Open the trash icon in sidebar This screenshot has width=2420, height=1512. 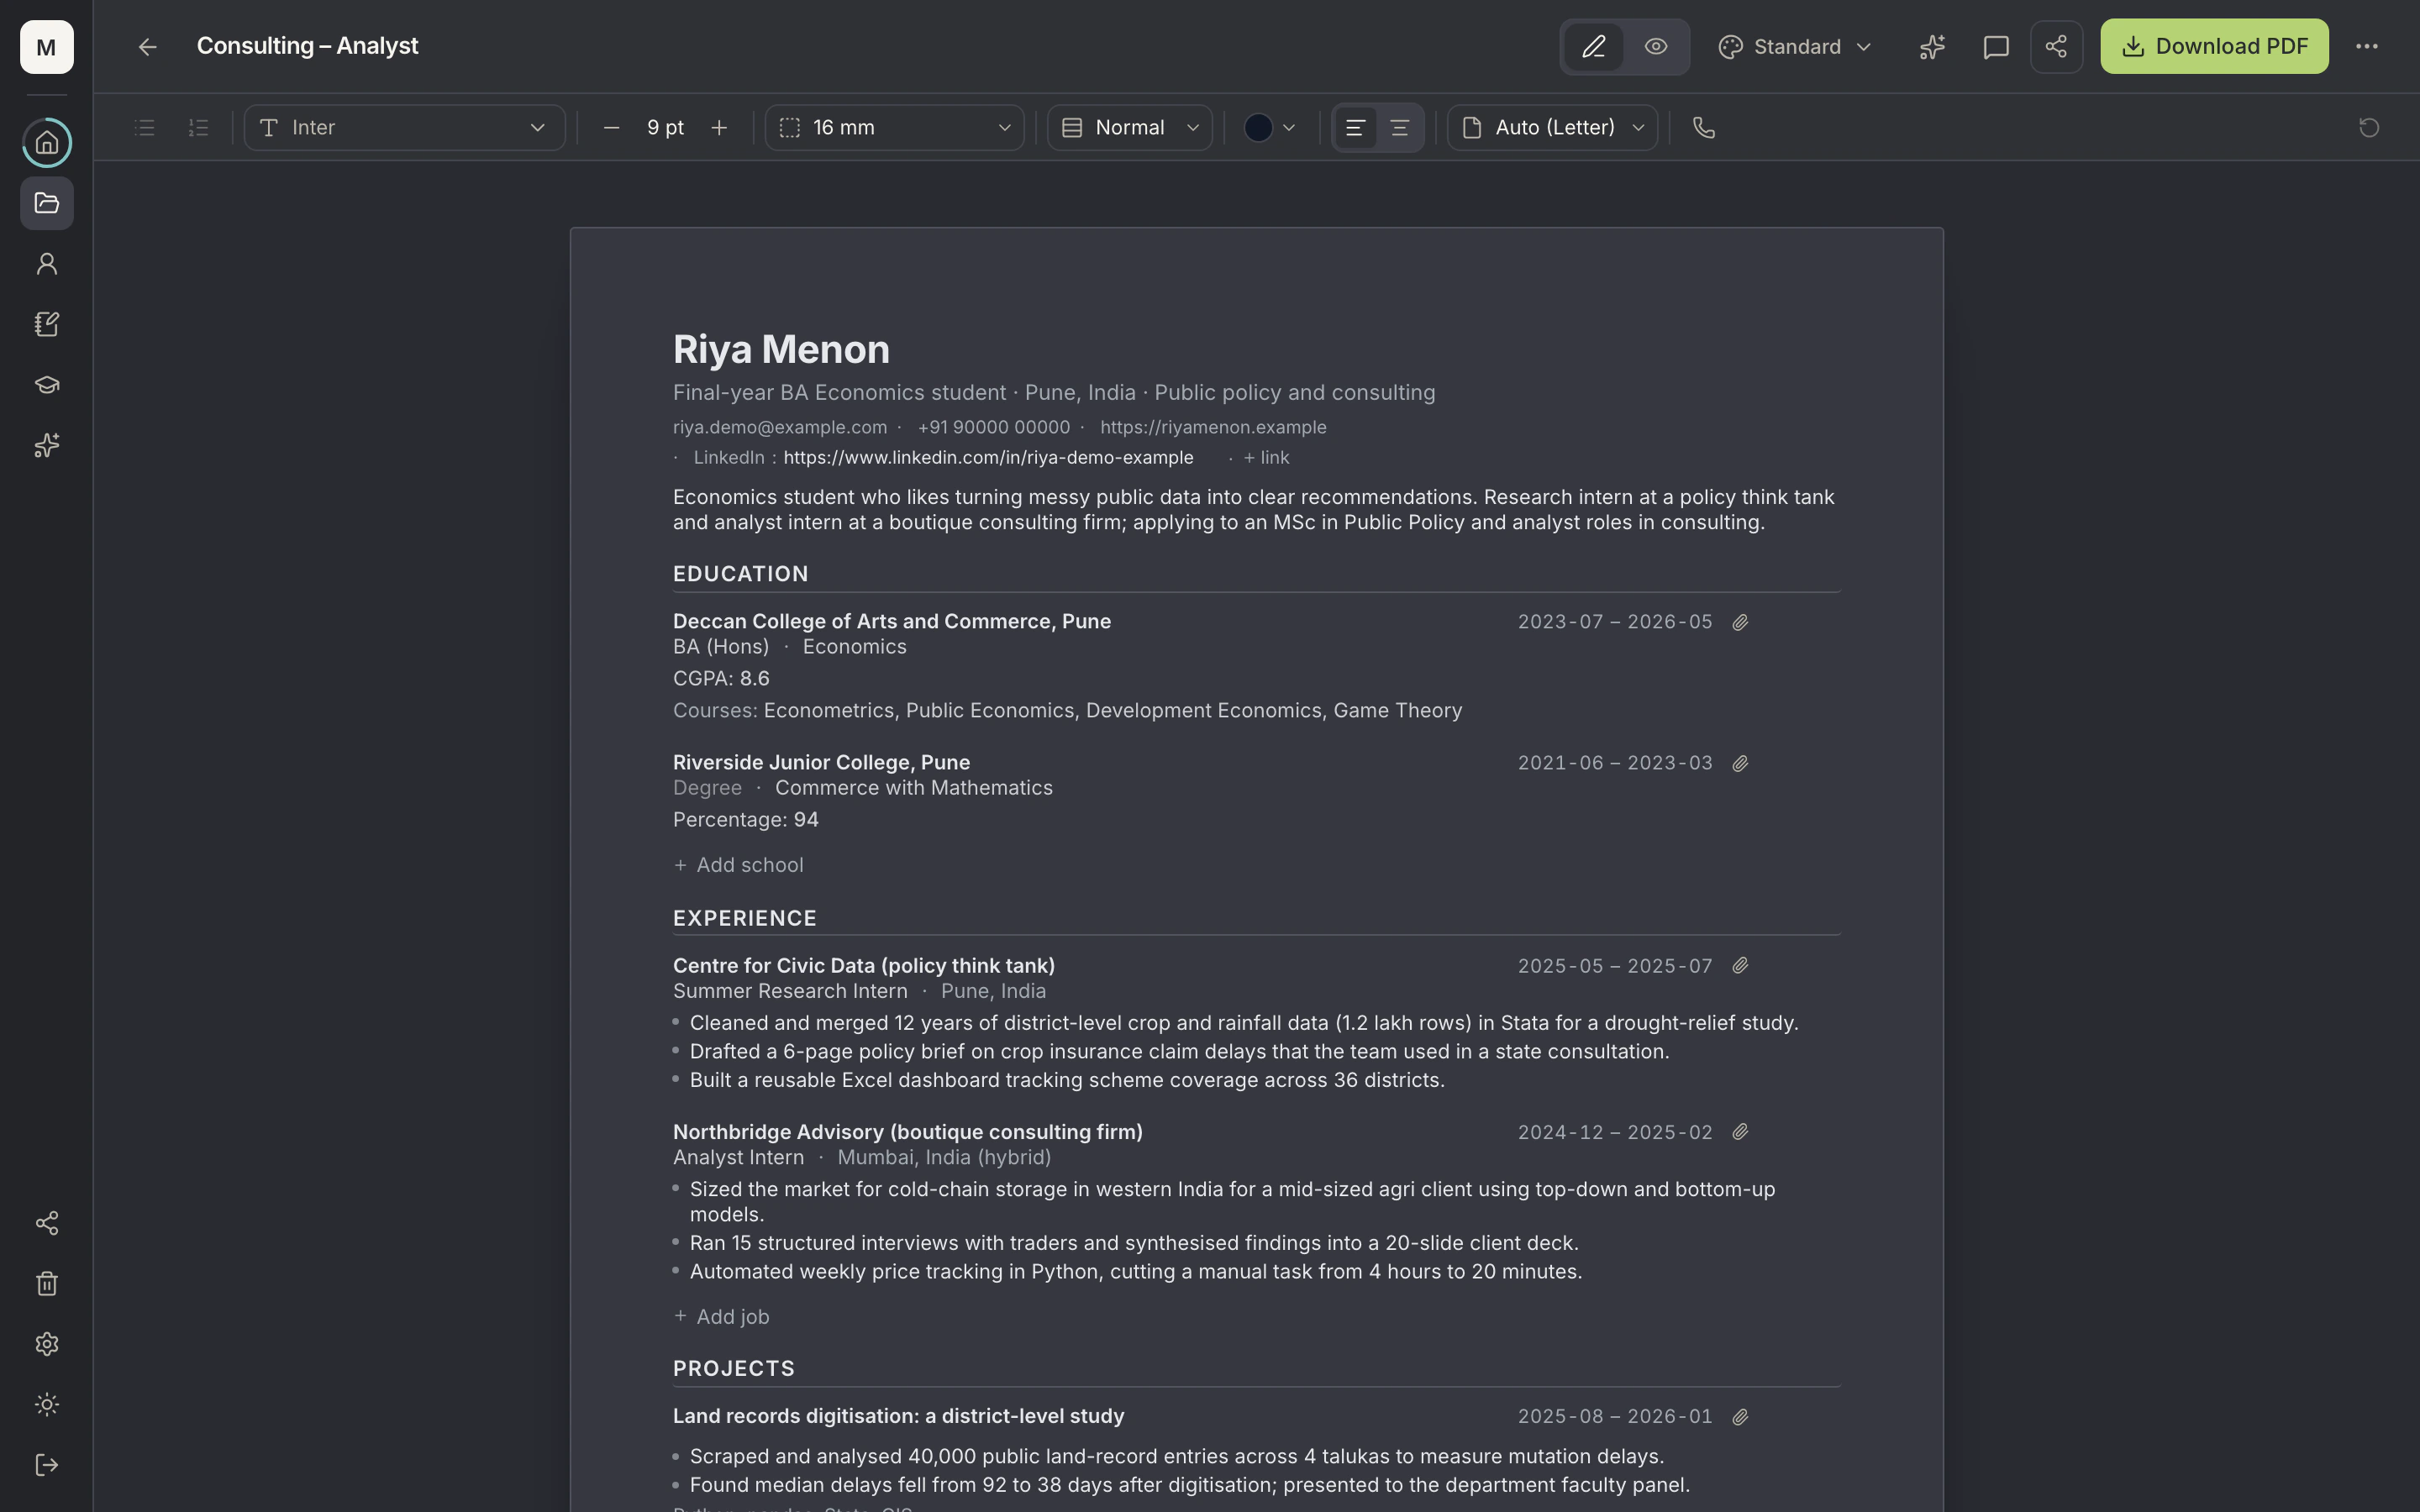[47, 1284]
